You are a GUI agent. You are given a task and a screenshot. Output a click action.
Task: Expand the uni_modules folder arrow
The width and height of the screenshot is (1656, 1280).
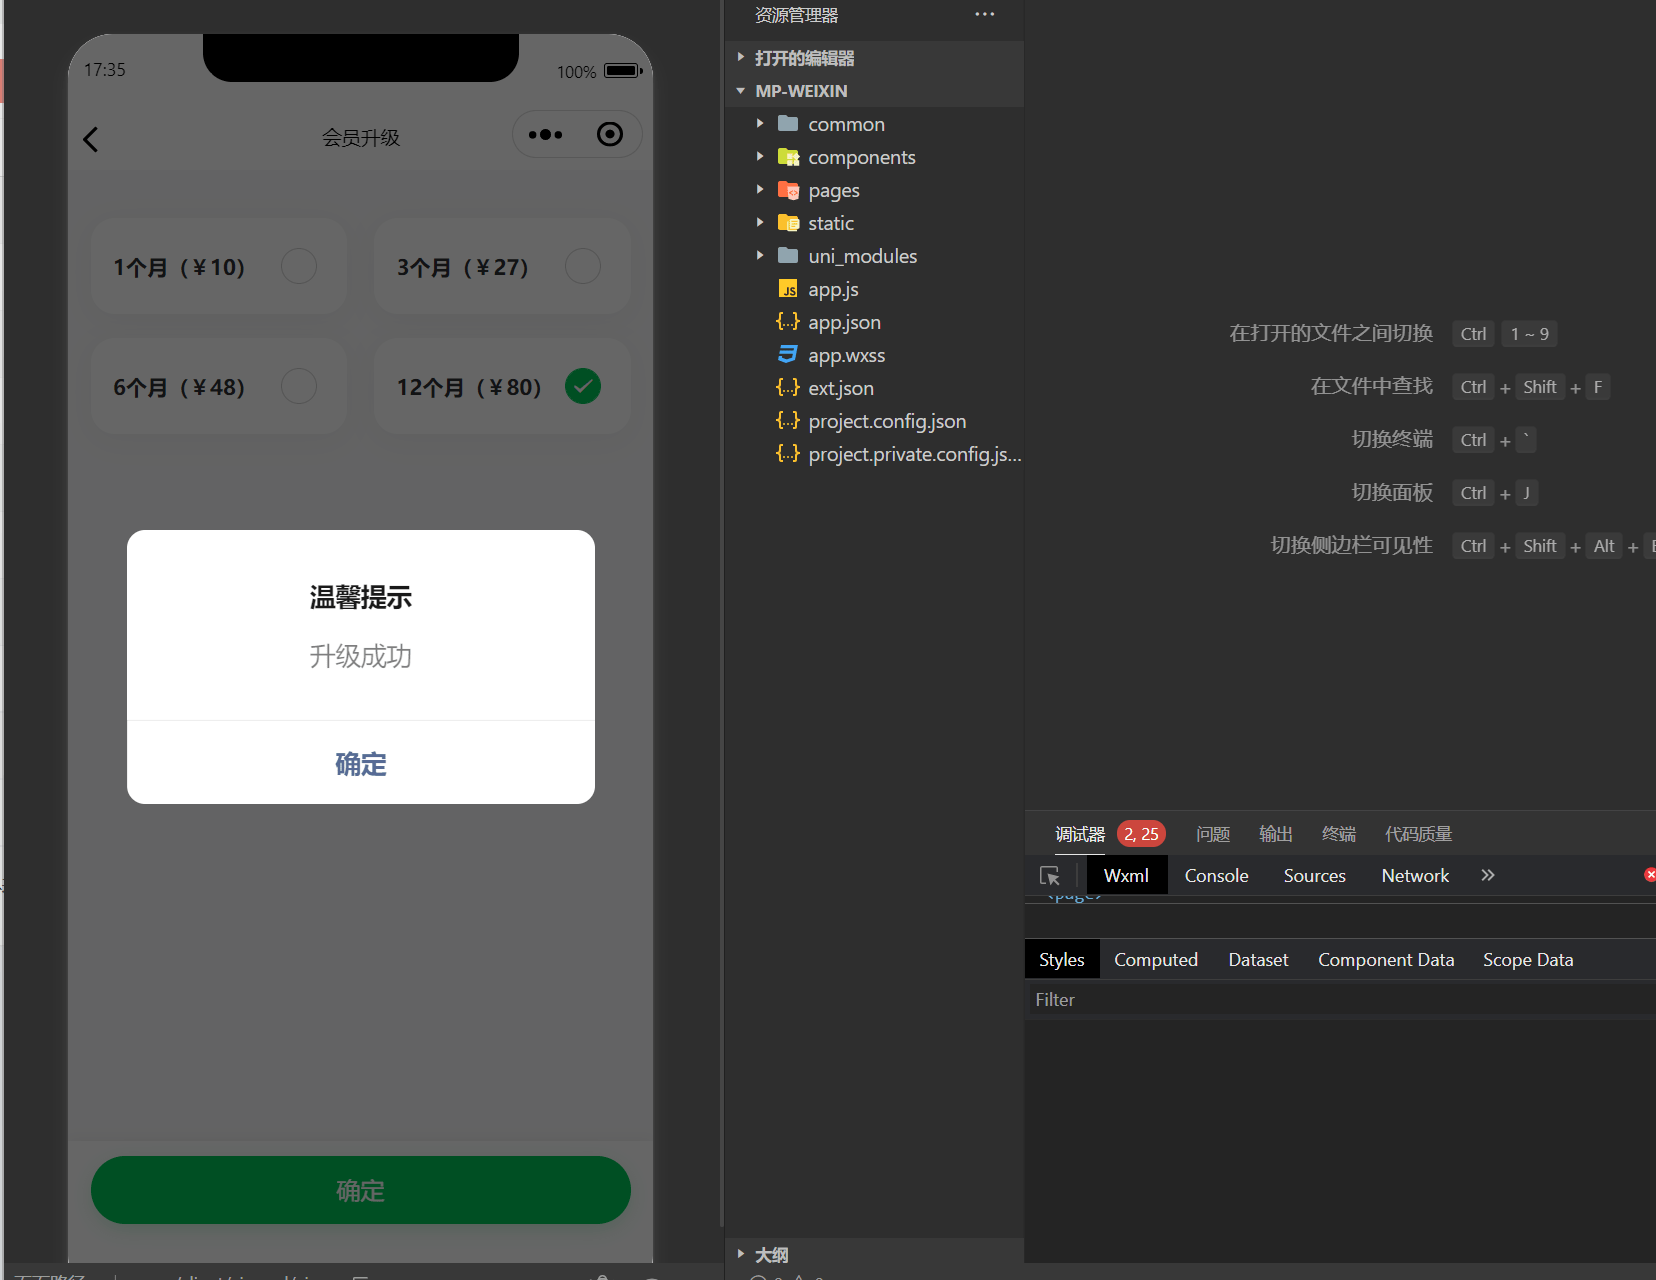point(760,256)
